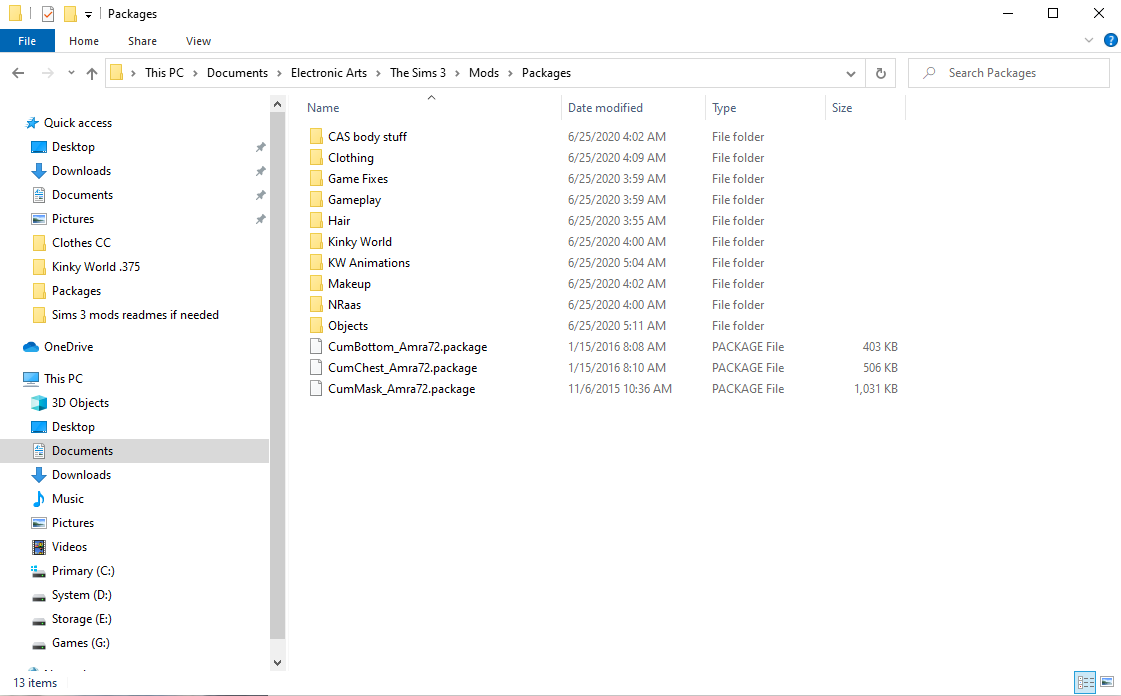Open pinned Pictures under Quick access

coord(72,219)
